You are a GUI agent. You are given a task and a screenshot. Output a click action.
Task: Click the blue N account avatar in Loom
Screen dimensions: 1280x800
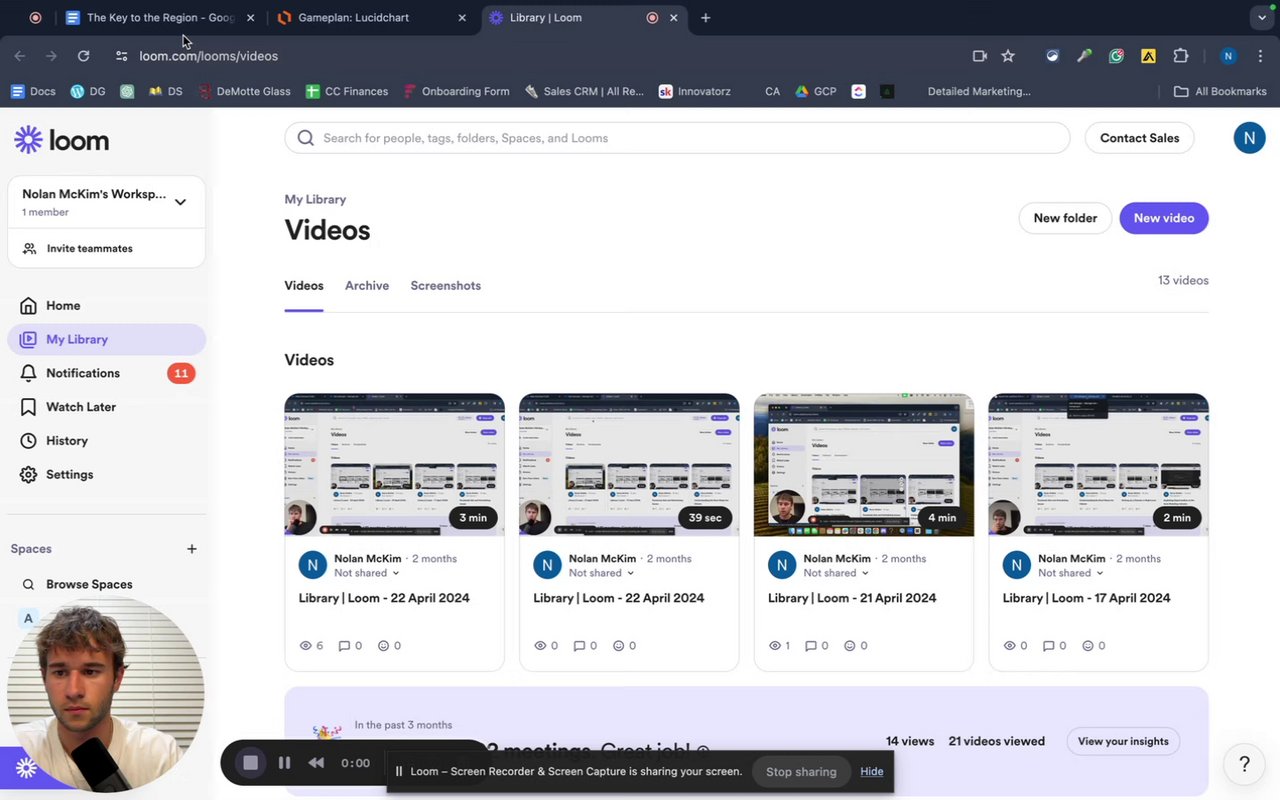[x=1249, y=138]
